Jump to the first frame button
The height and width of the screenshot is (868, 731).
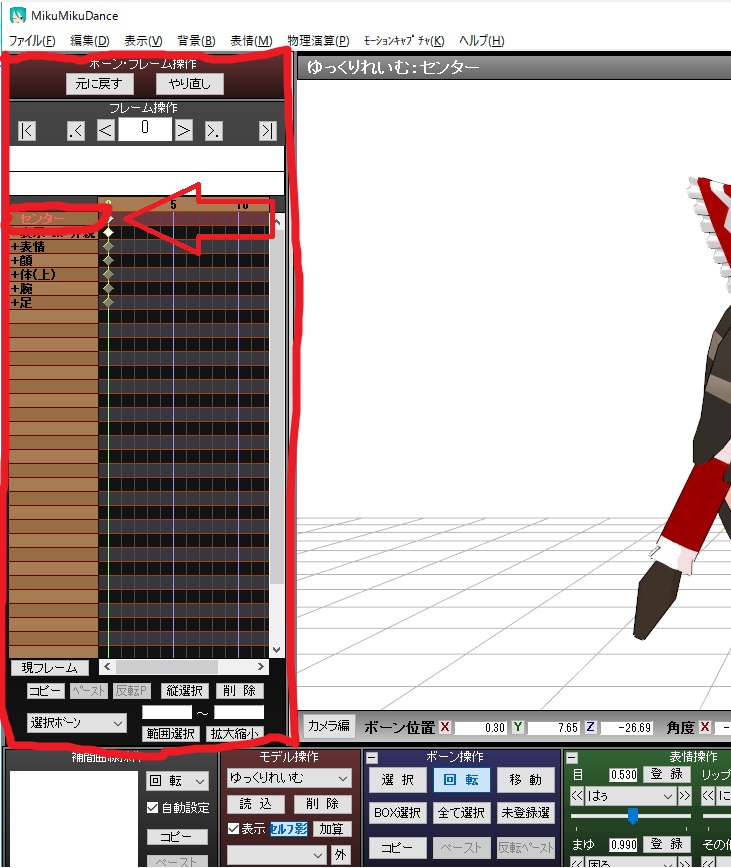pyautogui.click(x=27, y=130)
